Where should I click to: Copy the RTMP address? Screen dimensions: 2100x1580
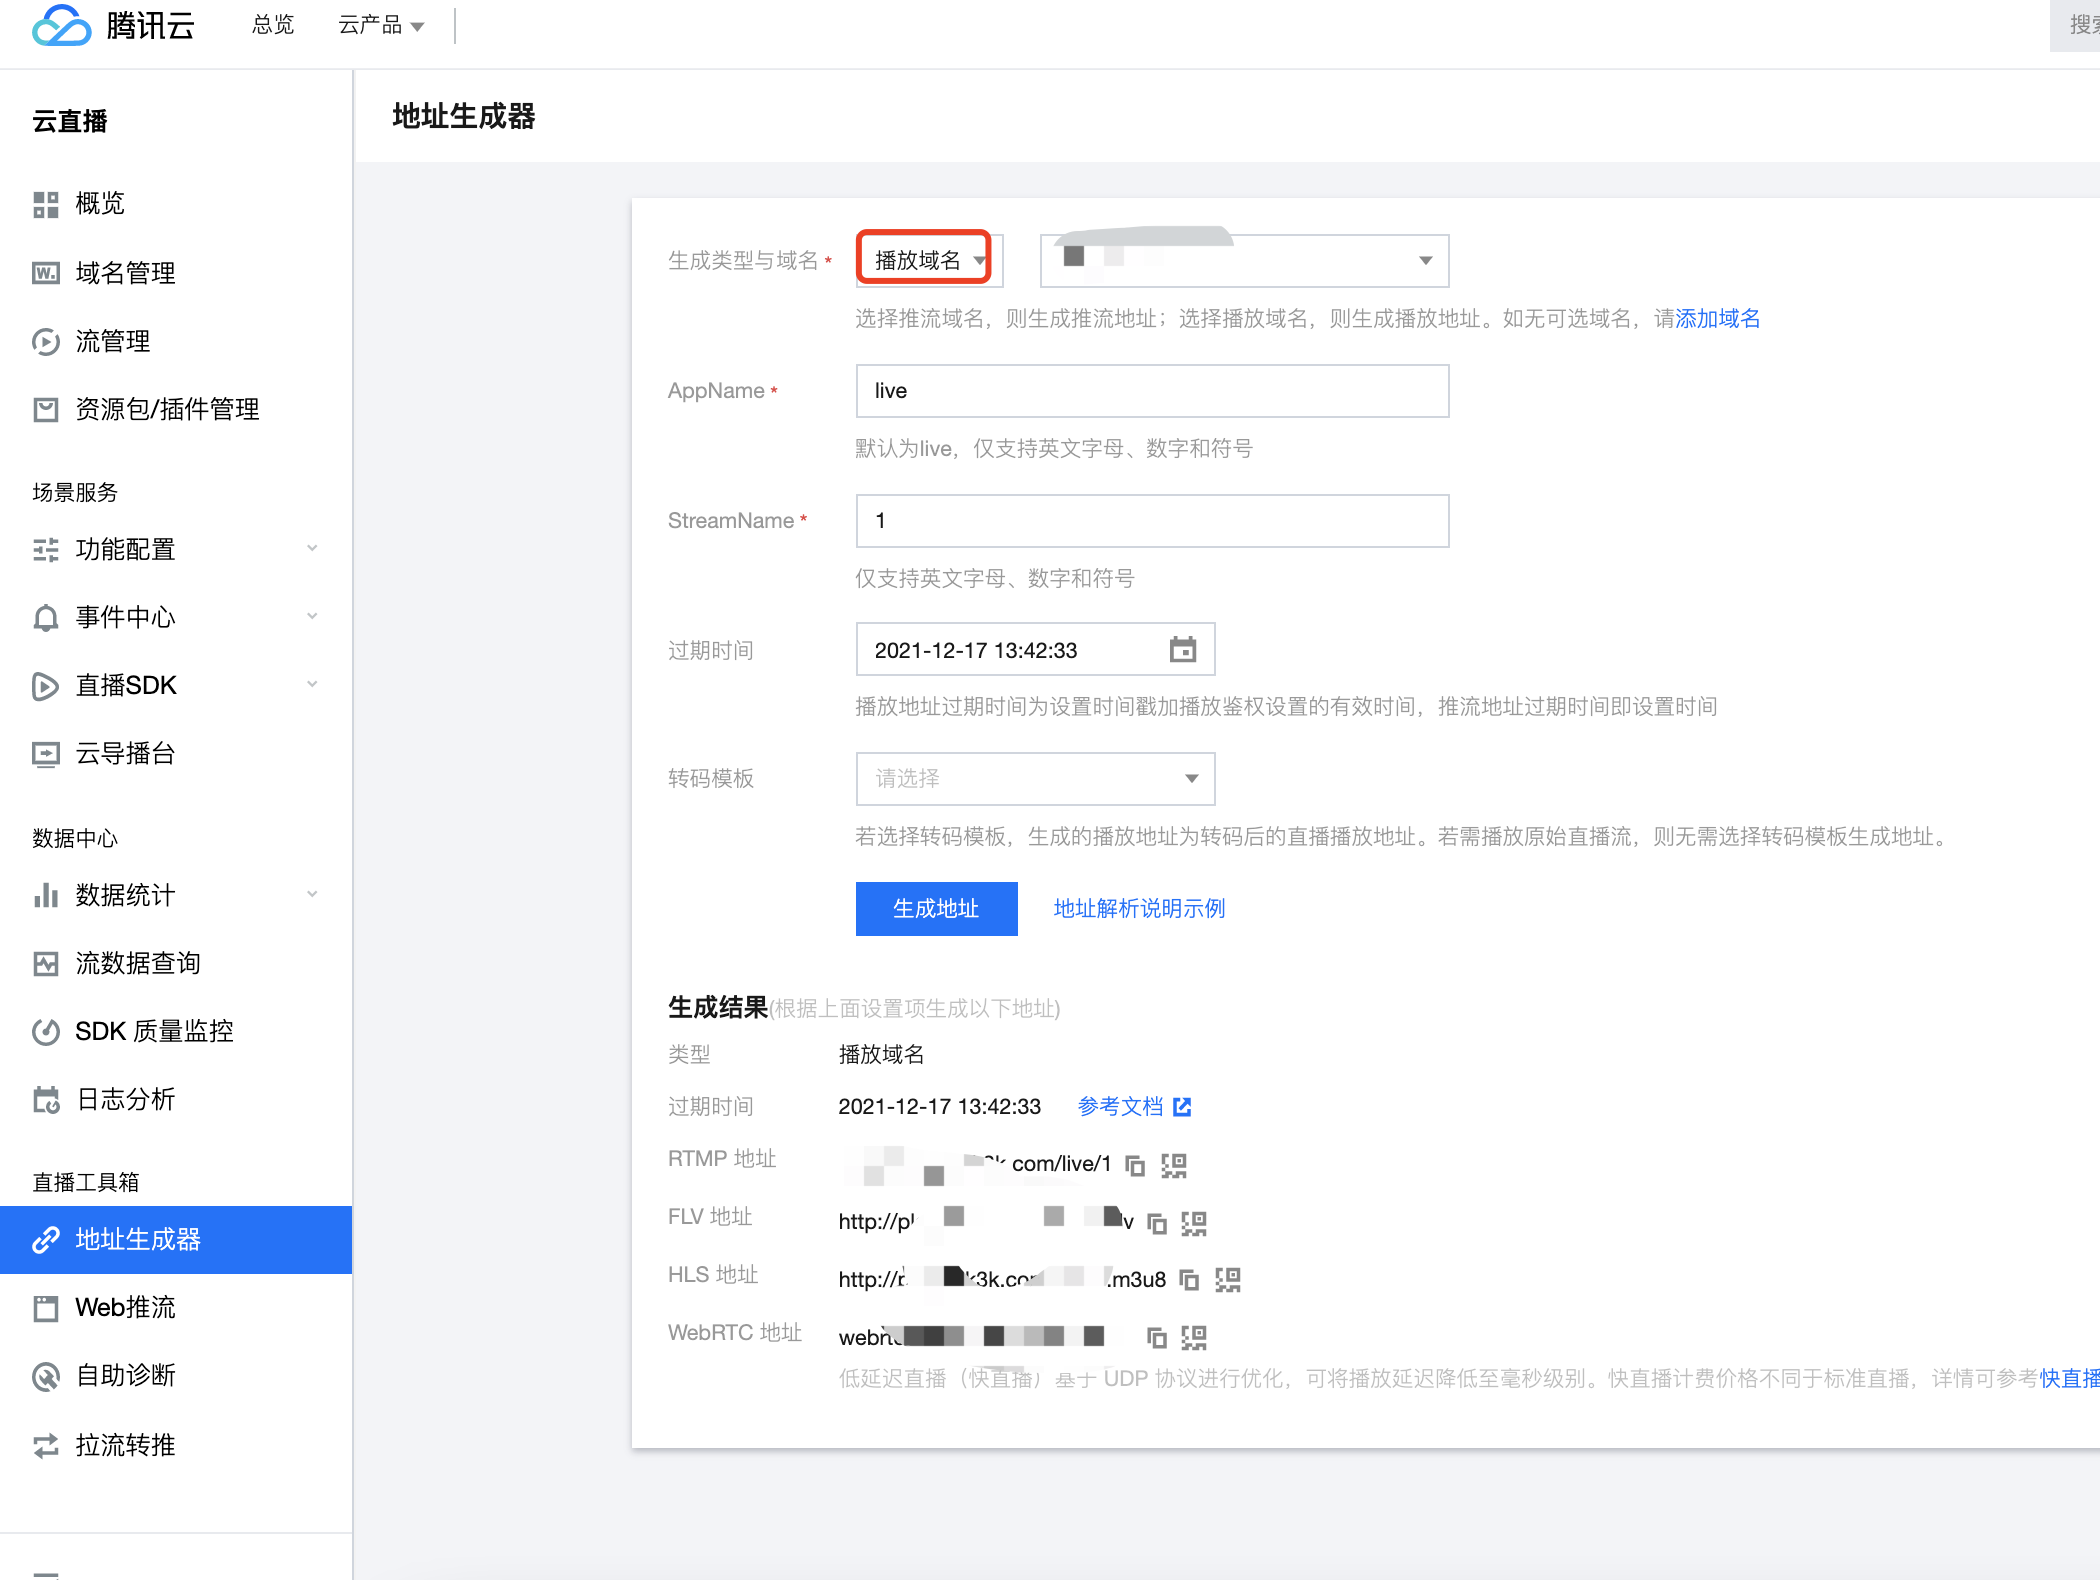coord(1135,1165)
